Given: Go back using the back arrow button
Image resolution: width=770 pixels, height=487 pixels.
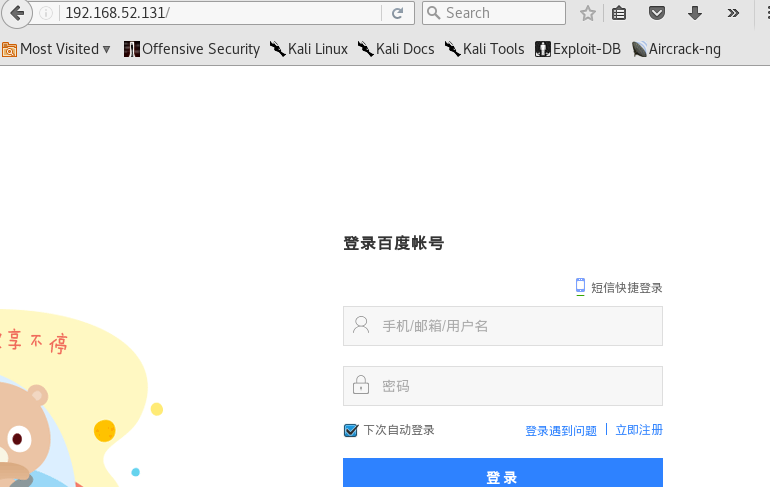Looking at the screenshot, I should [17, 13].
